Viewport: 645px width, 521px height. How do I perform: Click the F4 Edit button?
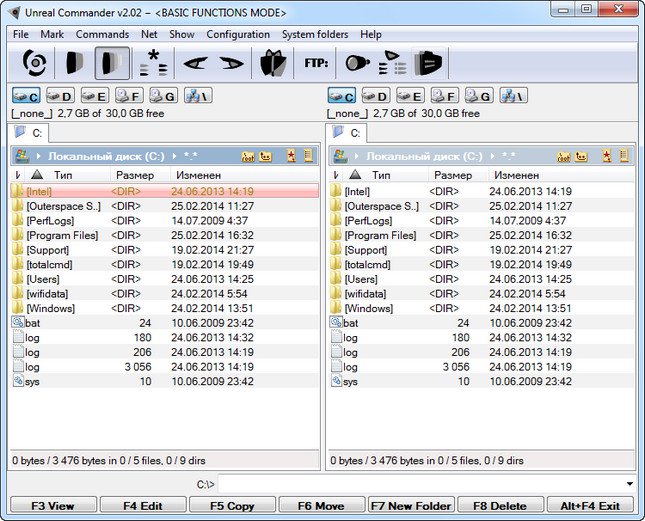tap(143, 505)
